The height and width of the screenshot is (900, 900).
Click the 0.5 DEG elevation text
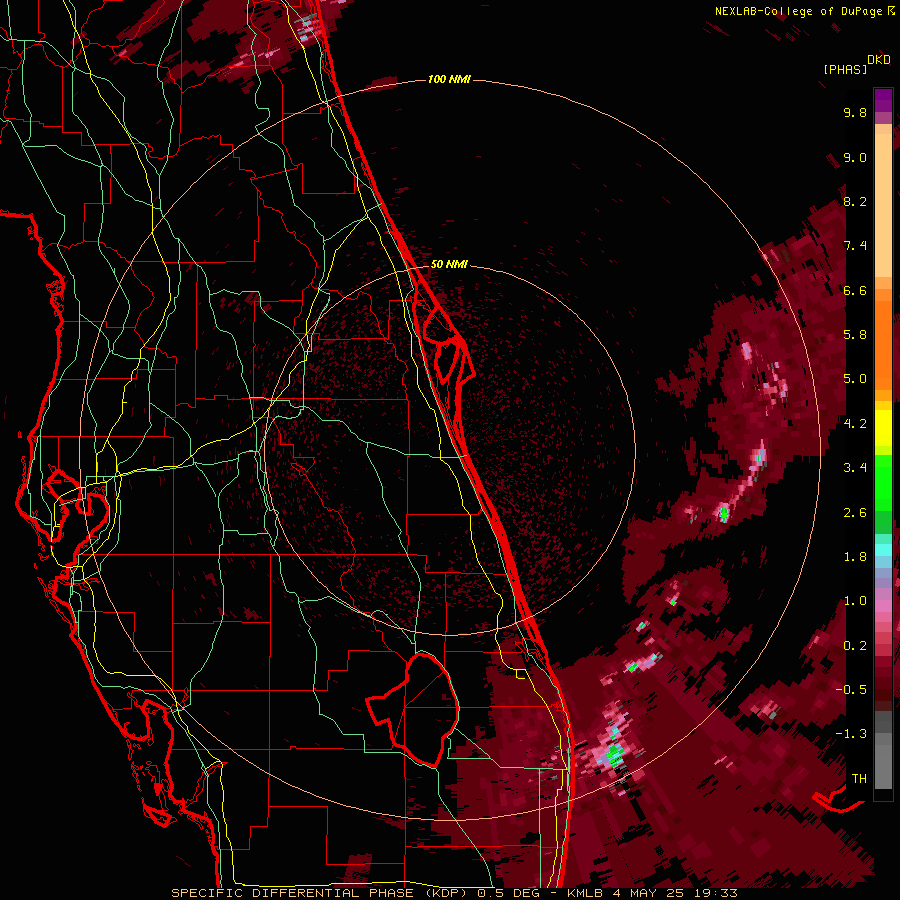(x=511, y=893)
